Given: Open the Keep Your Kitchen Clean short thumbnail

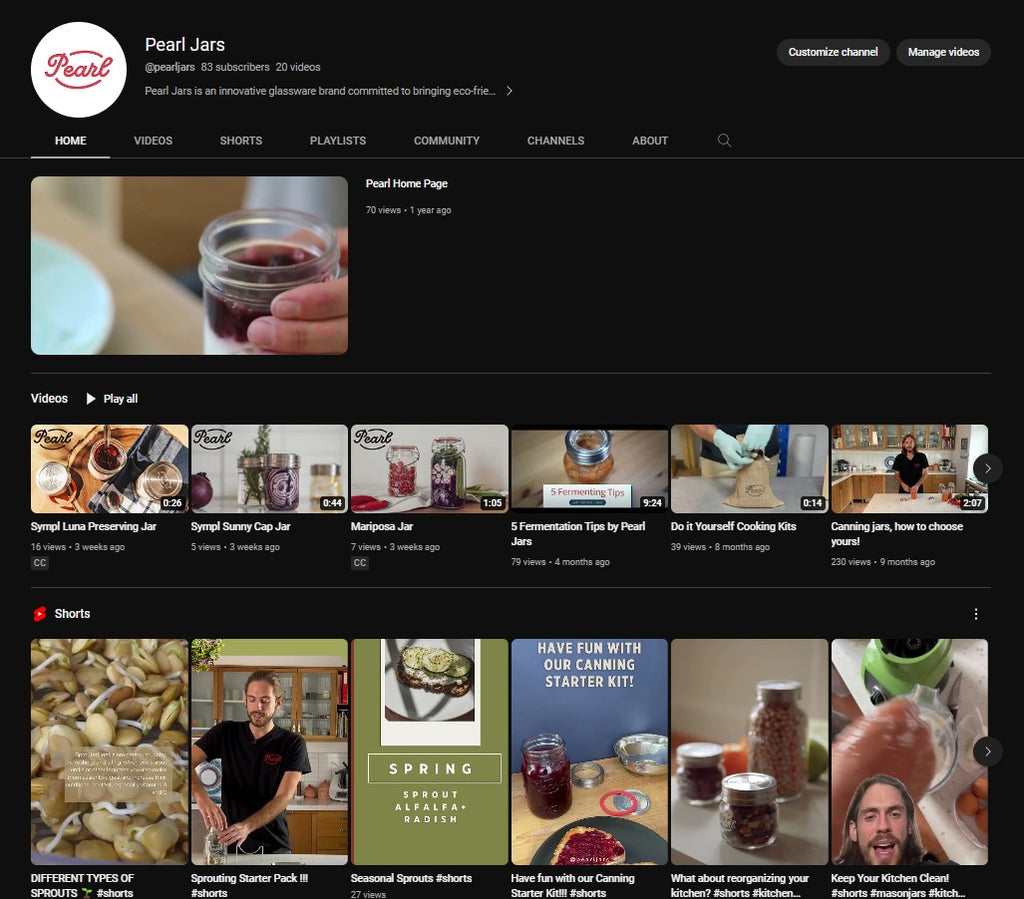Looking at the screenshot, I should tap(909, 752).
